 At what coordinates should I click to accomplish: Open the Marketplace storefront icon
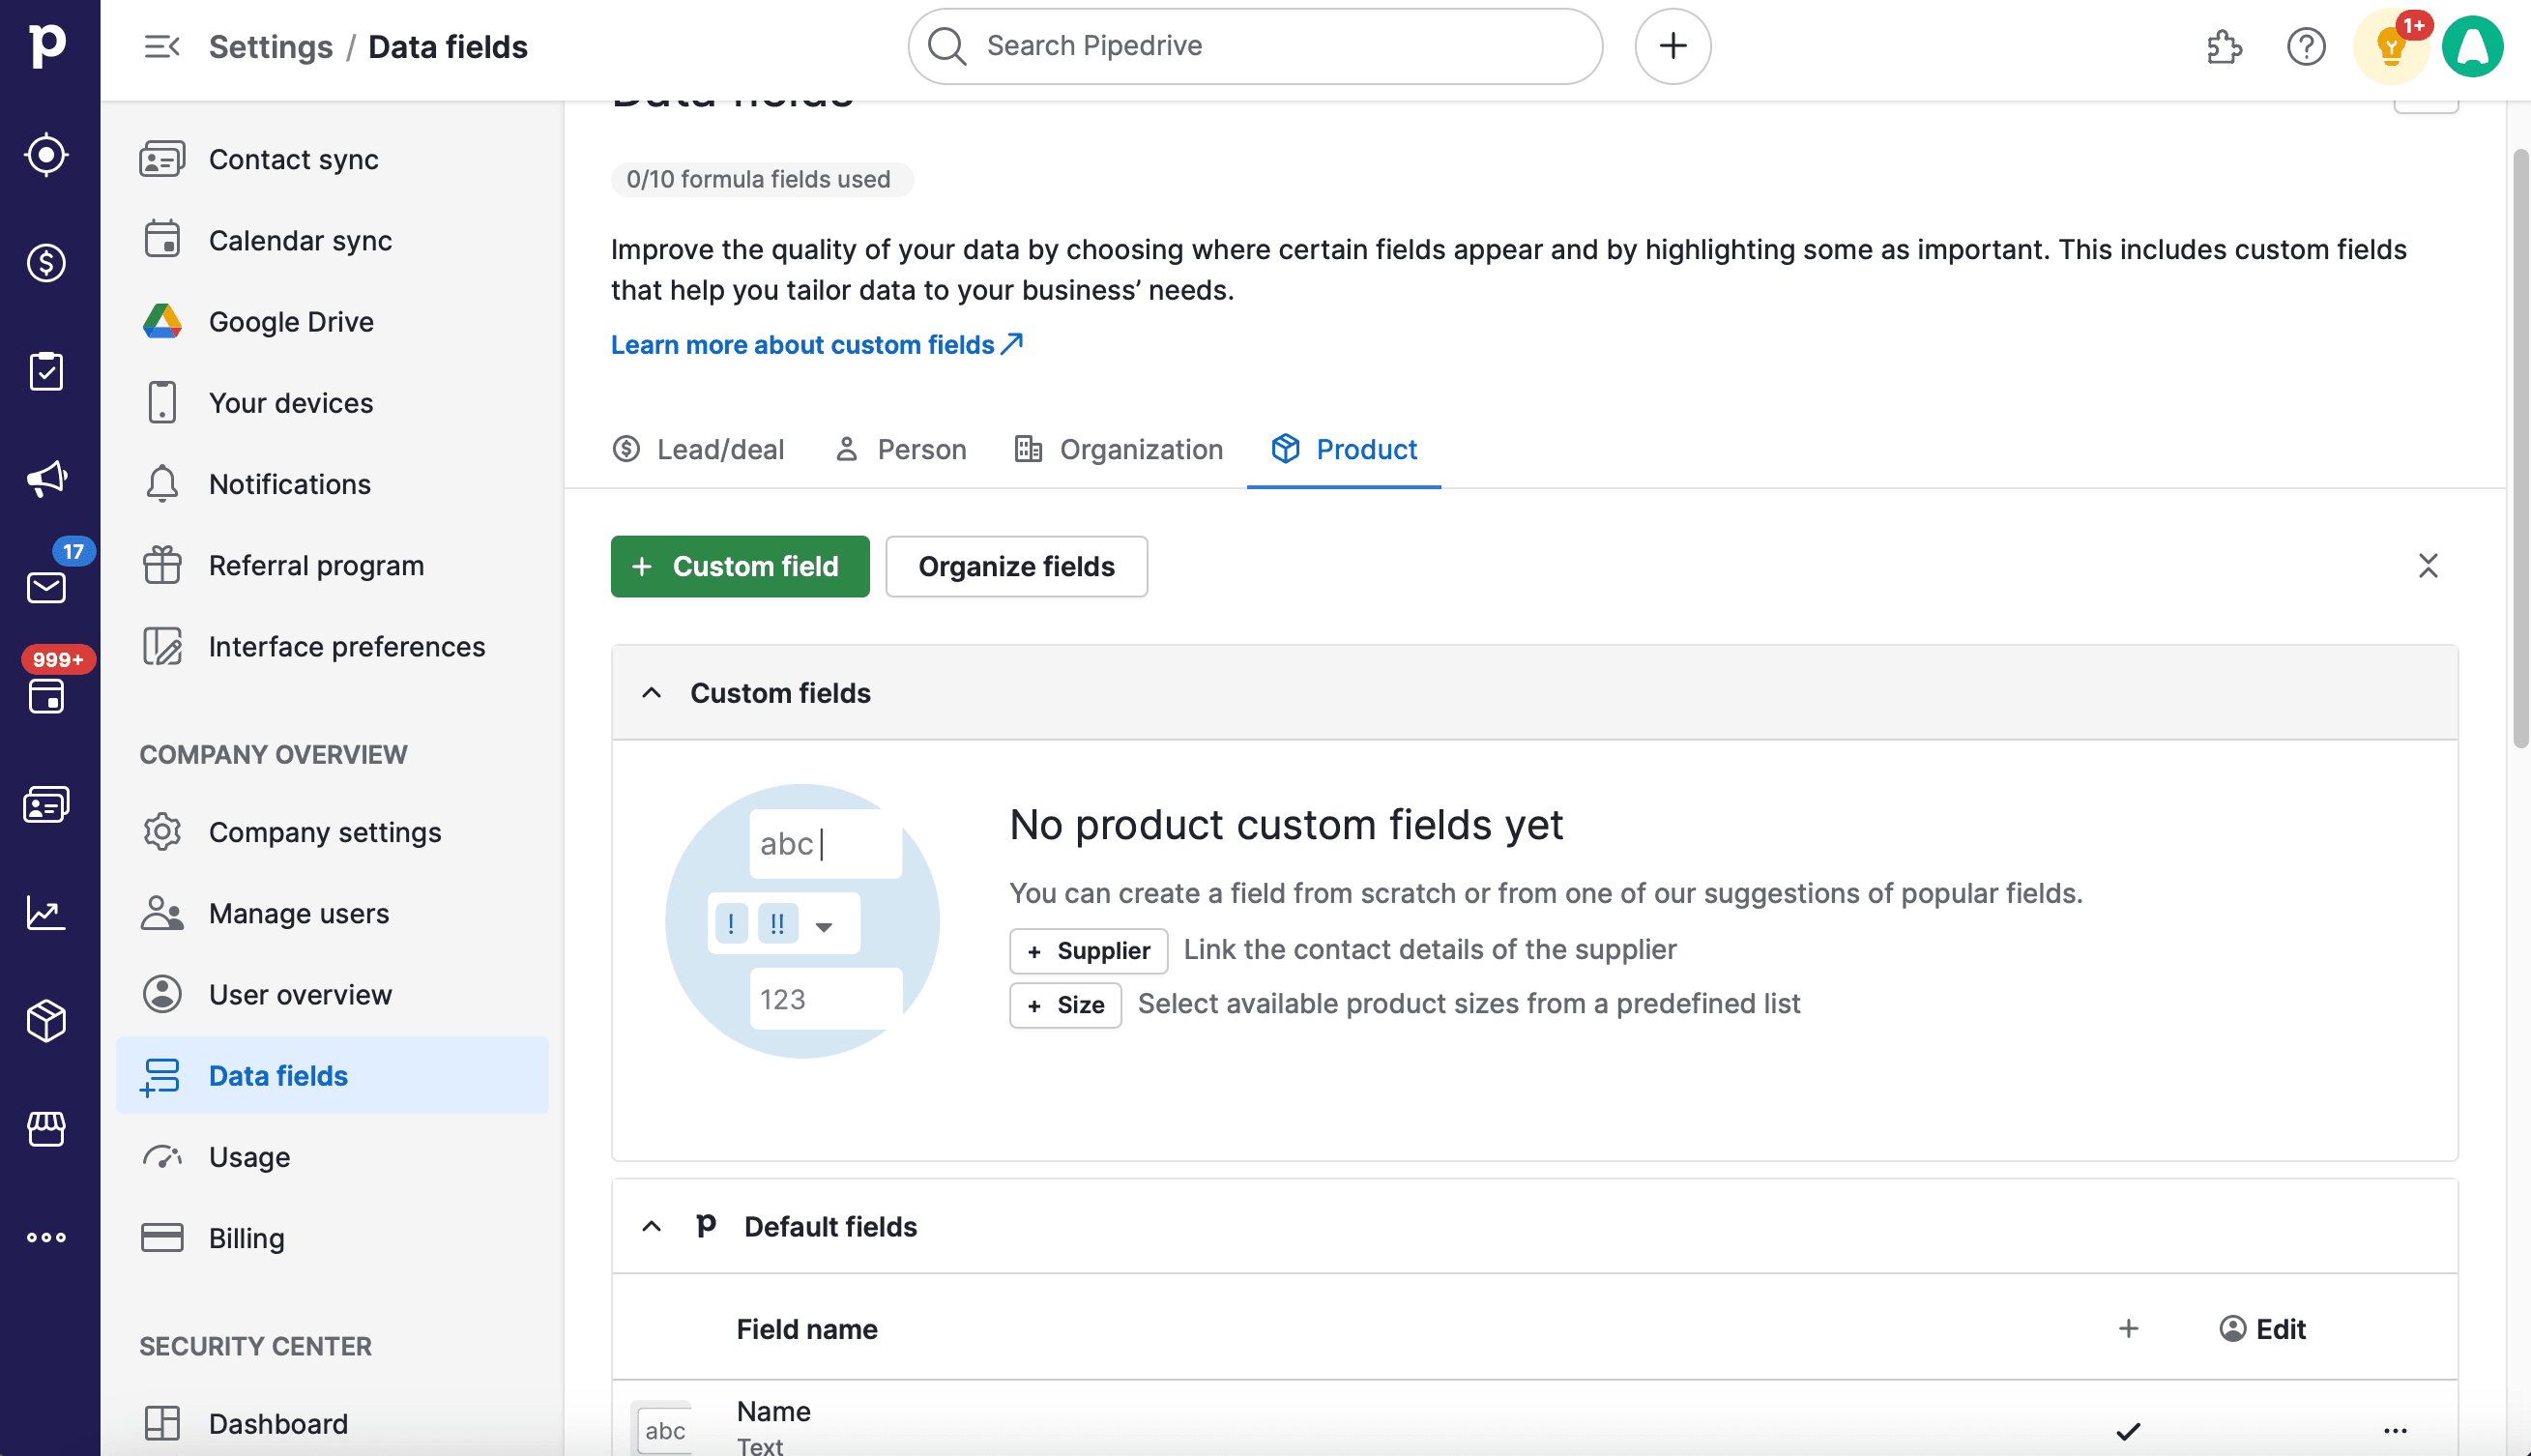pyautogui.click(x=46, y=1129)
